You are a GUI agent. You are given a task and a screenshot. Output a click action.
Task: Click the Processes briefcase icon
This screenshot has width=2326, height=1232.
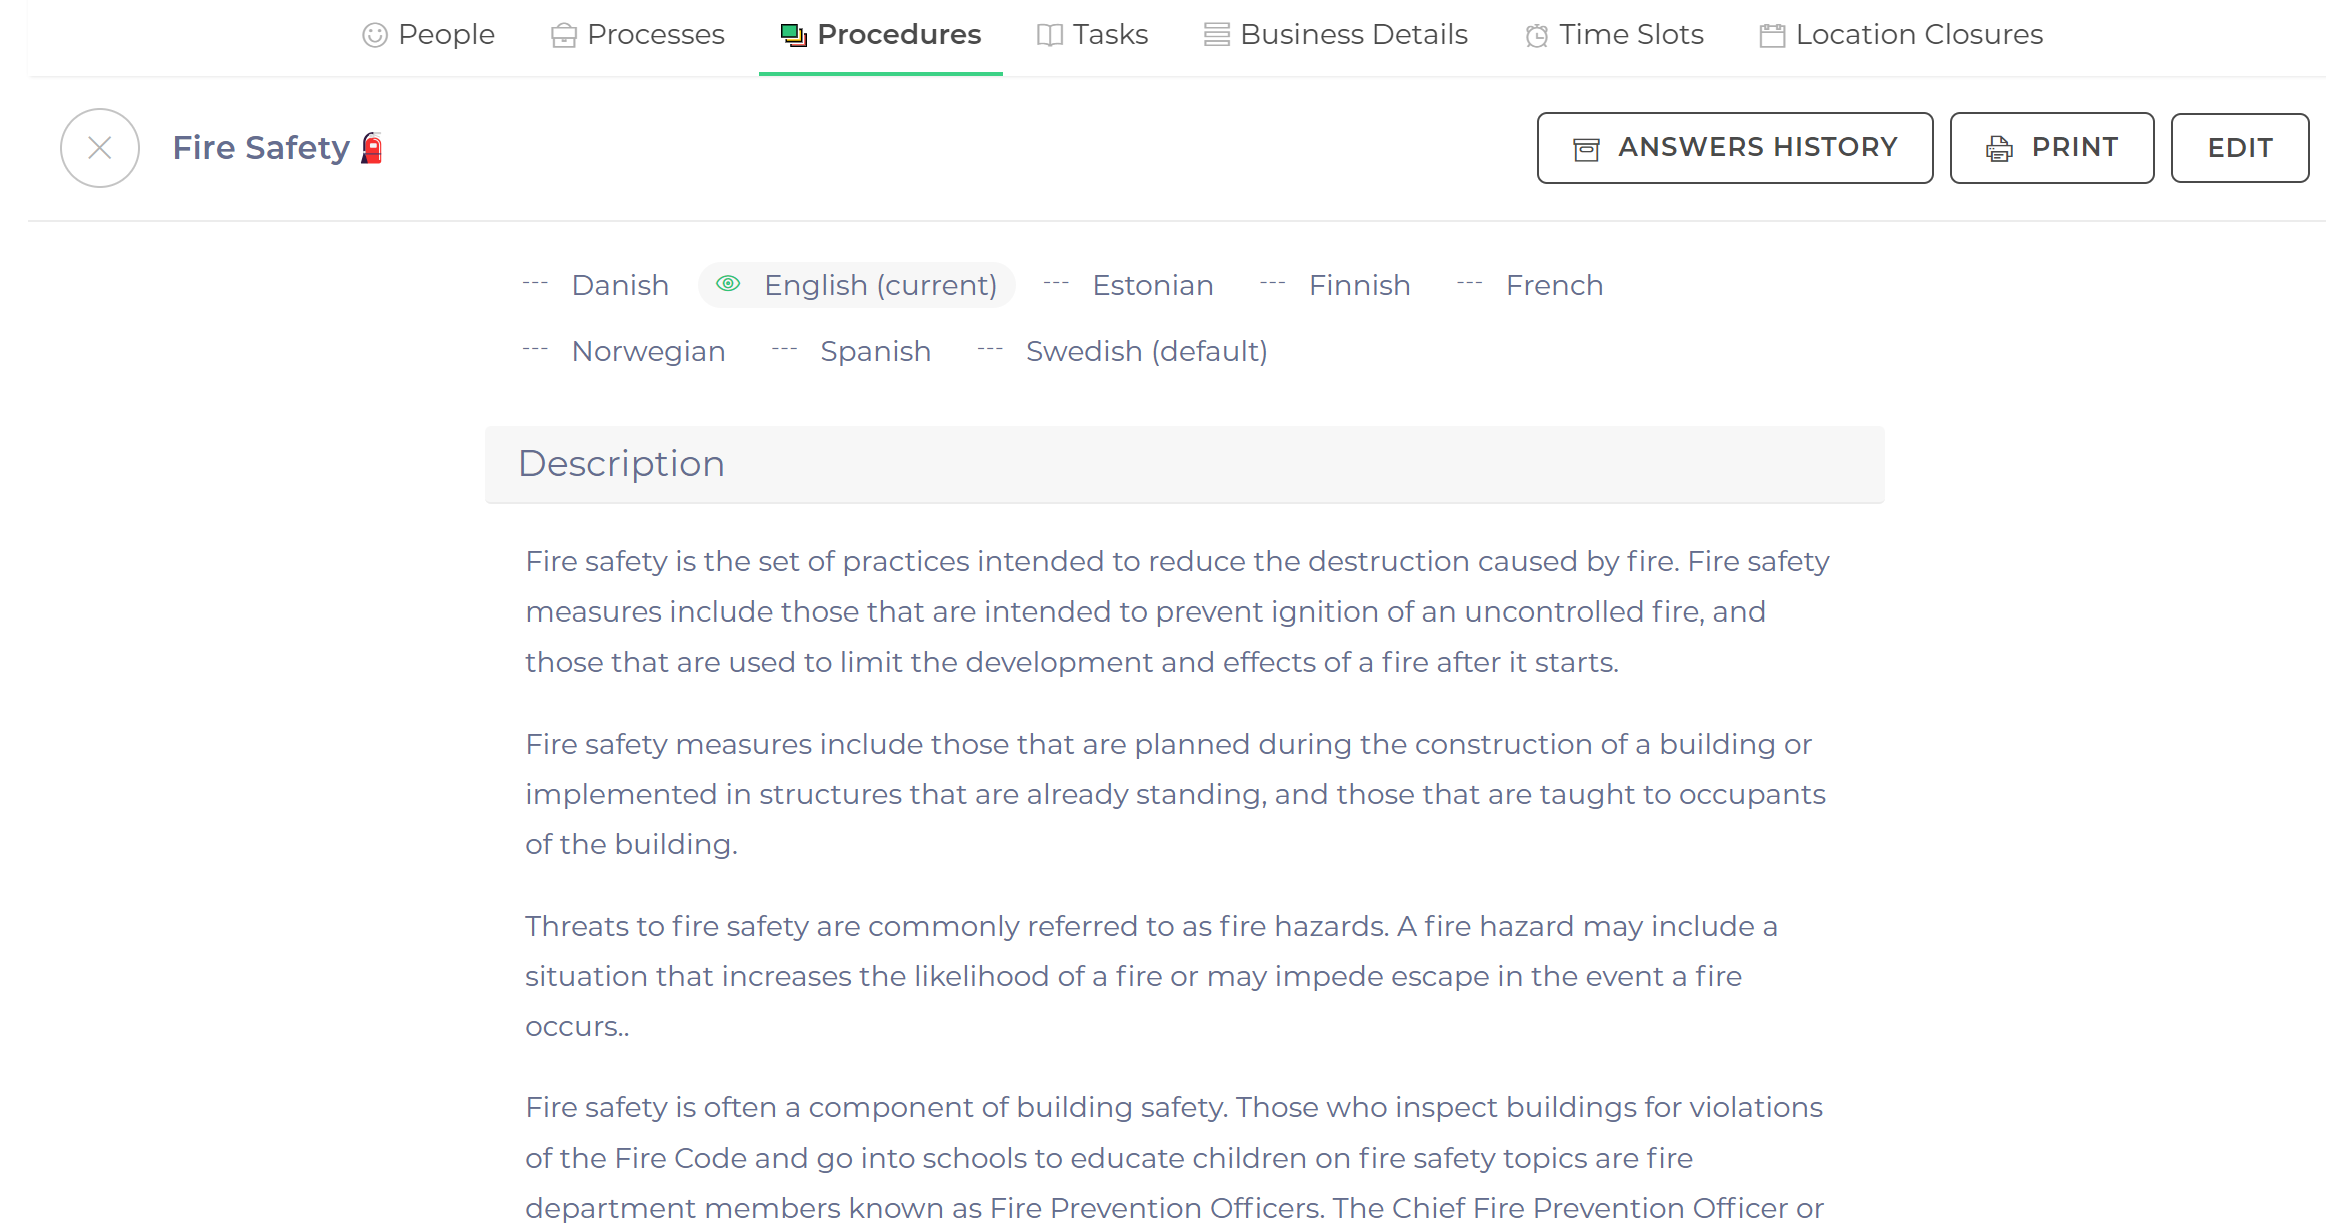564,36
